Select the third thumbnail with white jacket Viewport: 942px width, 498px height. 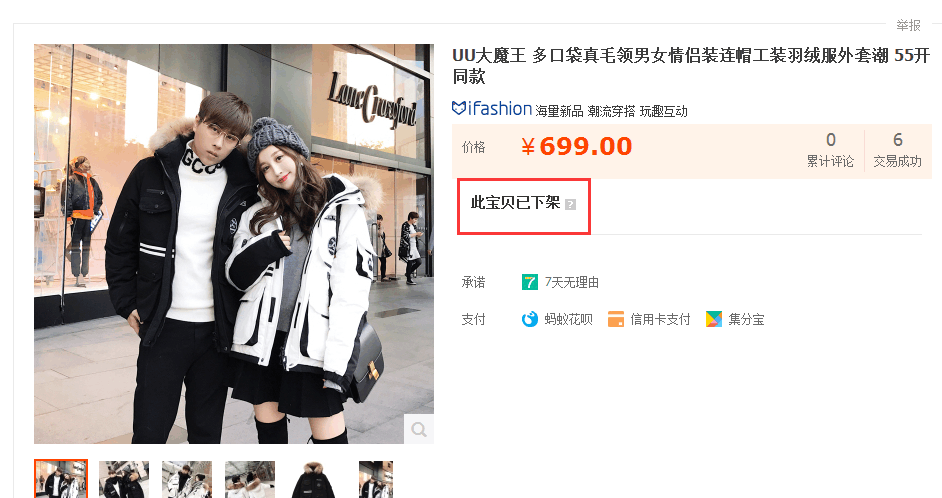187,479
